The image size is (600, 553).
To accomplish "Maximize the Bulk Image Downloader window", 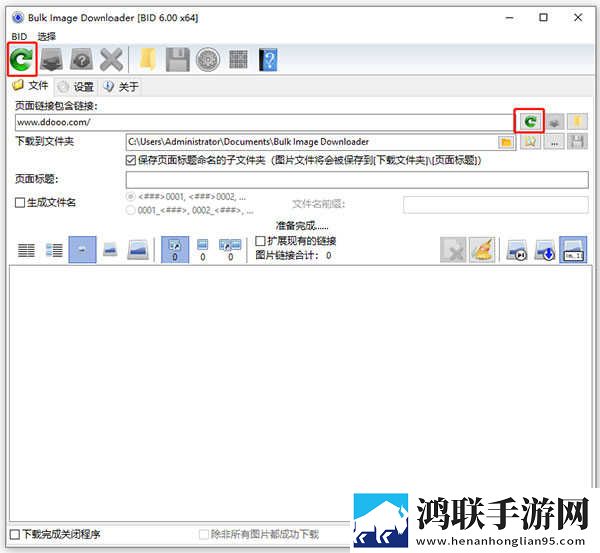I will tap(543, 18).
